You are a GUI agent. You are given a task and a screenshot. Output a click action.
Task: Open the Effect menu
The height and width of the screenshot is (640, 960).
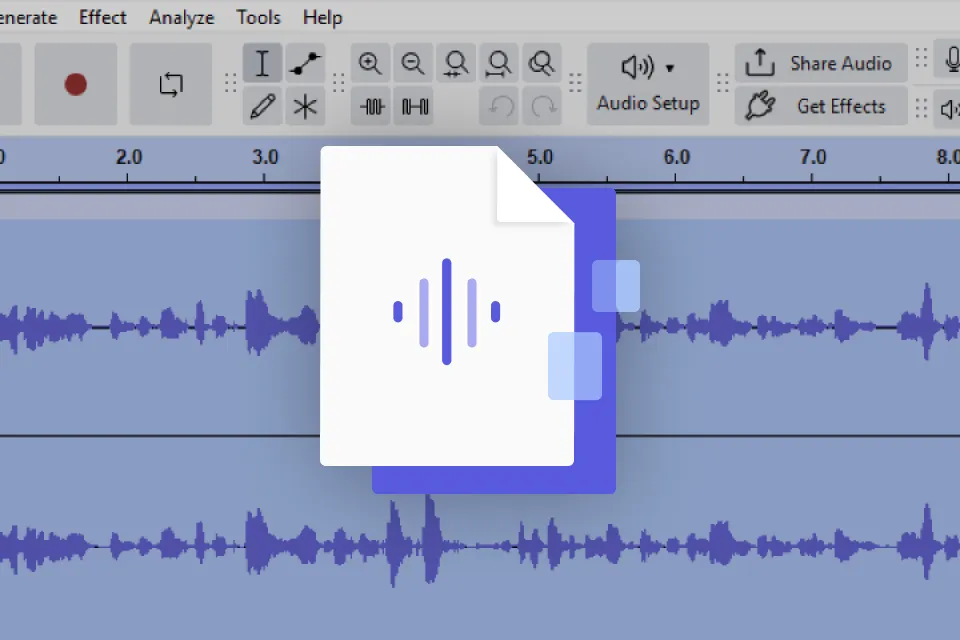(x=102, y=17)
